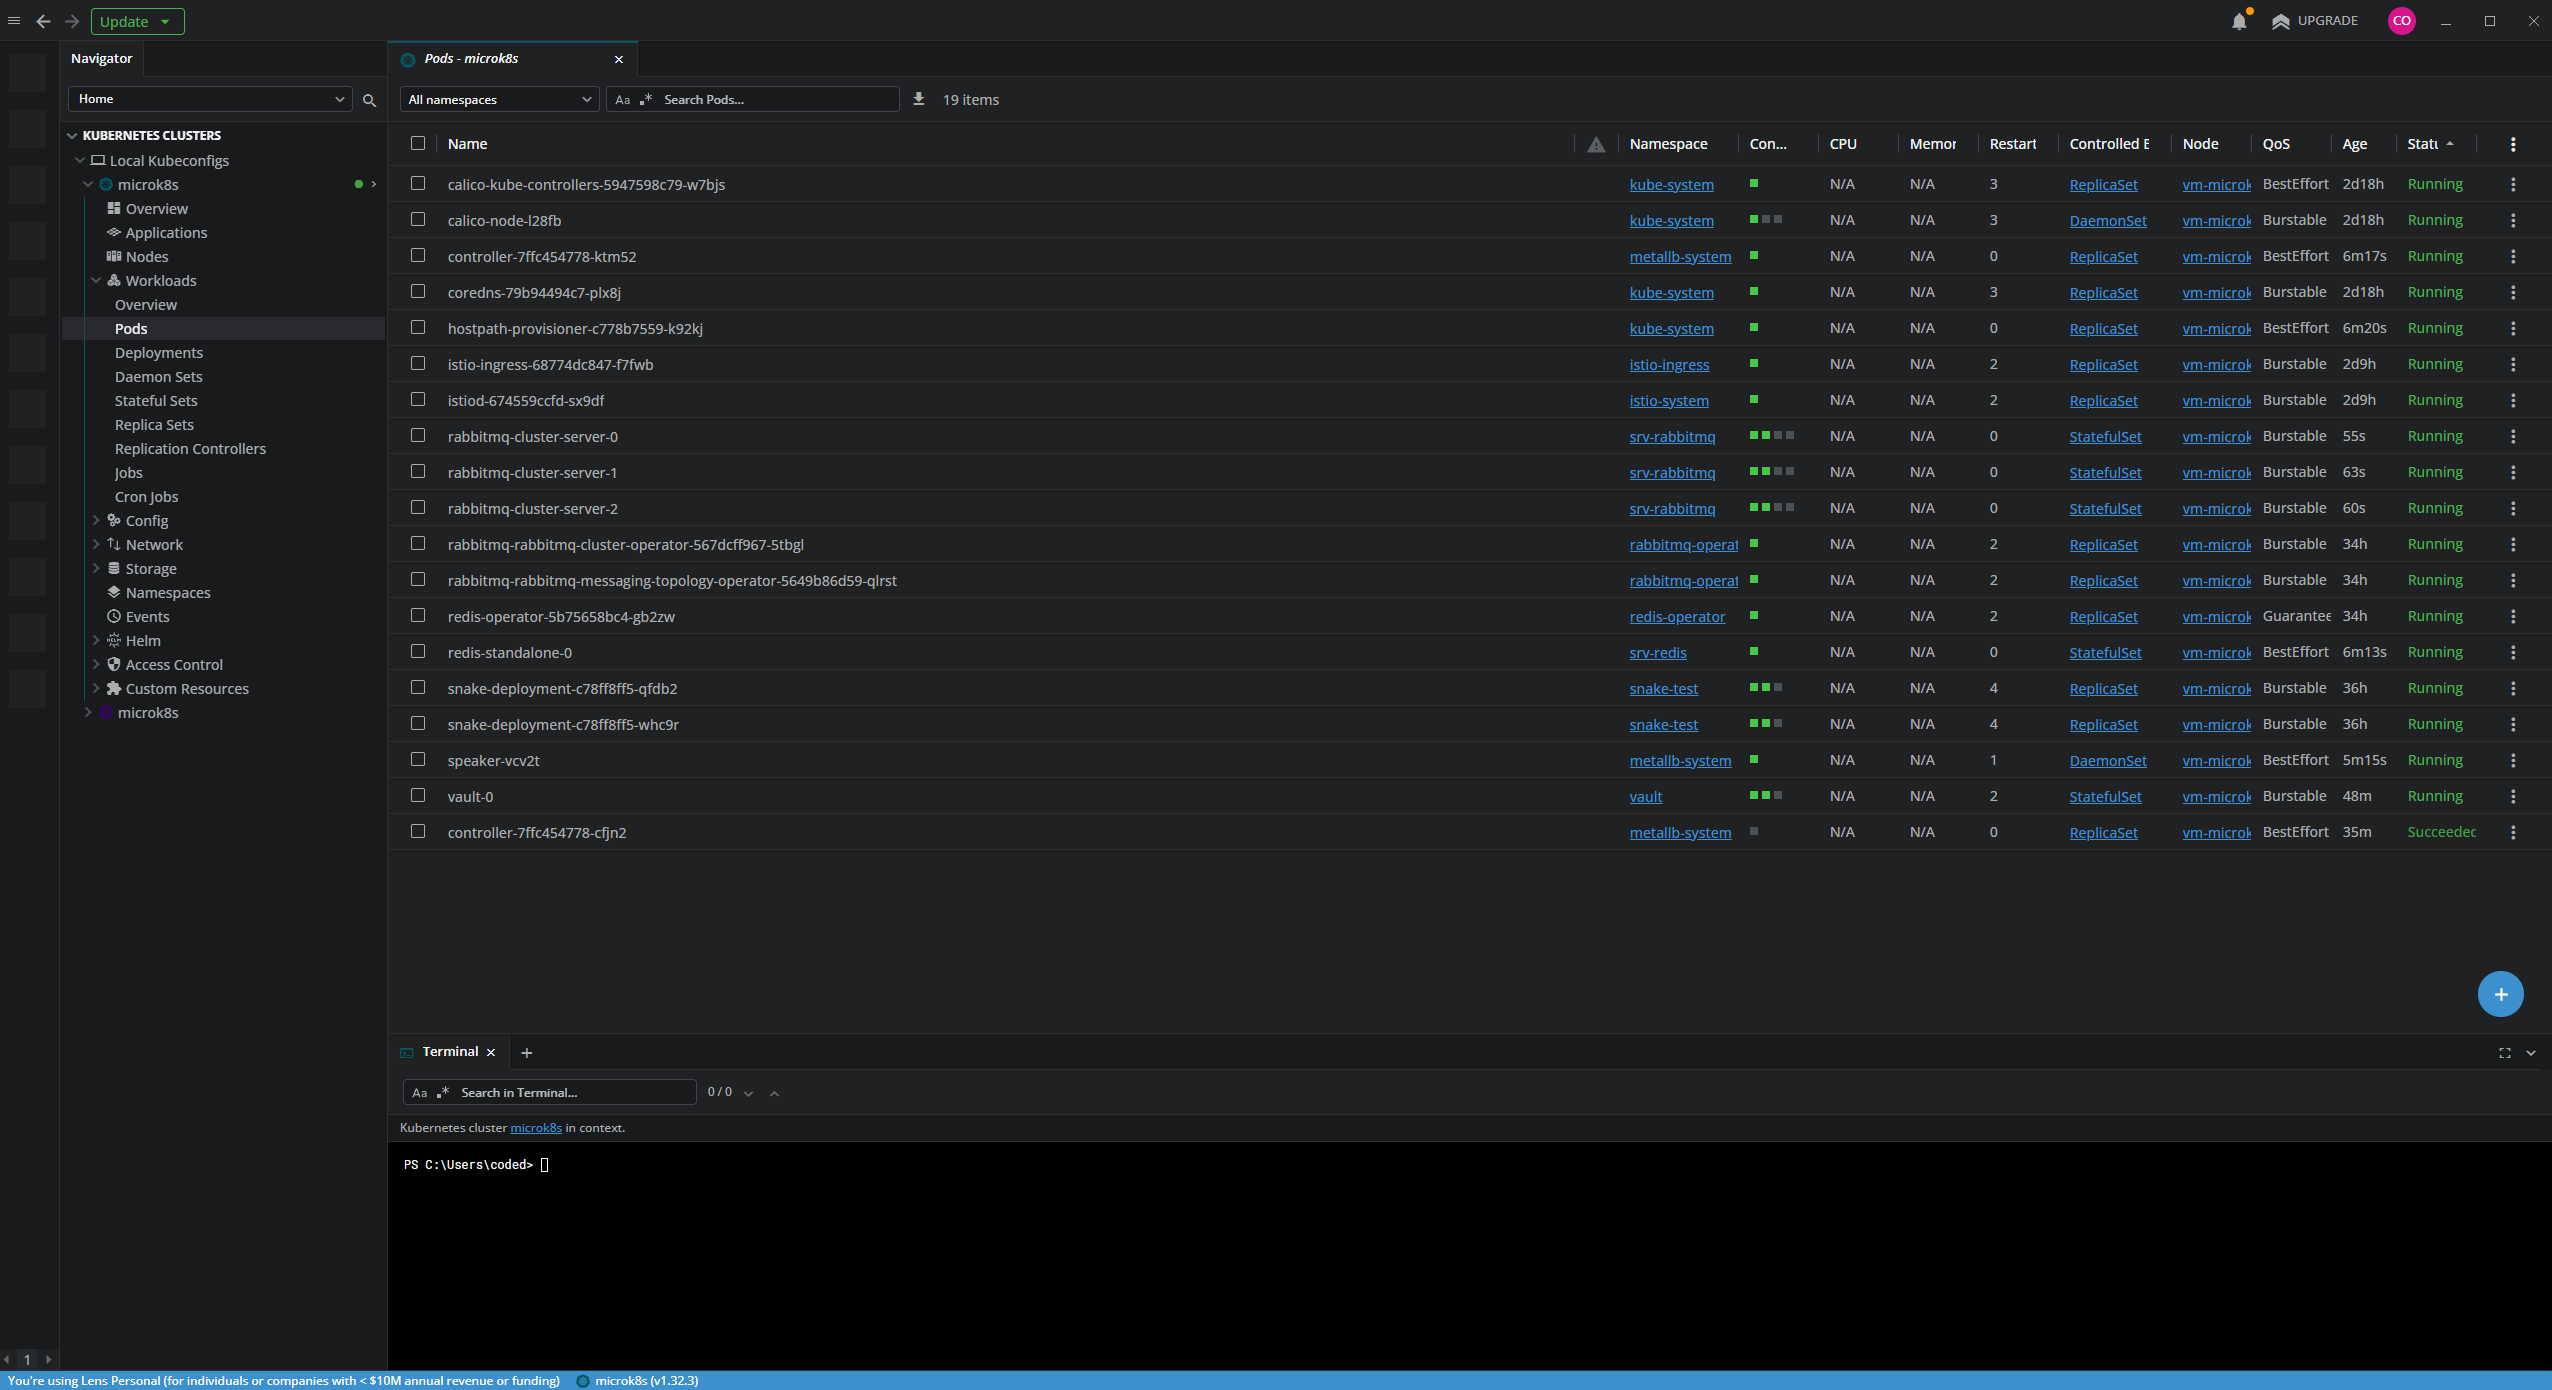2552x1390 pixels.
Task: Go back with the left arrow
Action: 43,21
